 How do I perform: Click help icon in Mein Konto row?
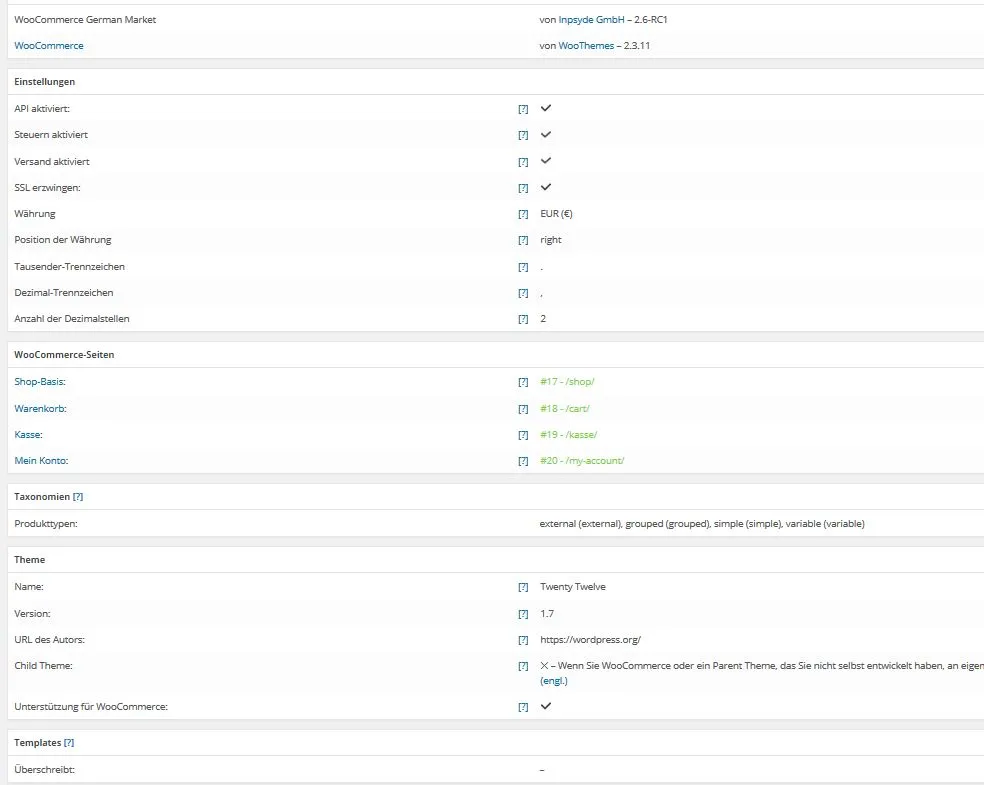pyautogui.click(x=523, y=461)
